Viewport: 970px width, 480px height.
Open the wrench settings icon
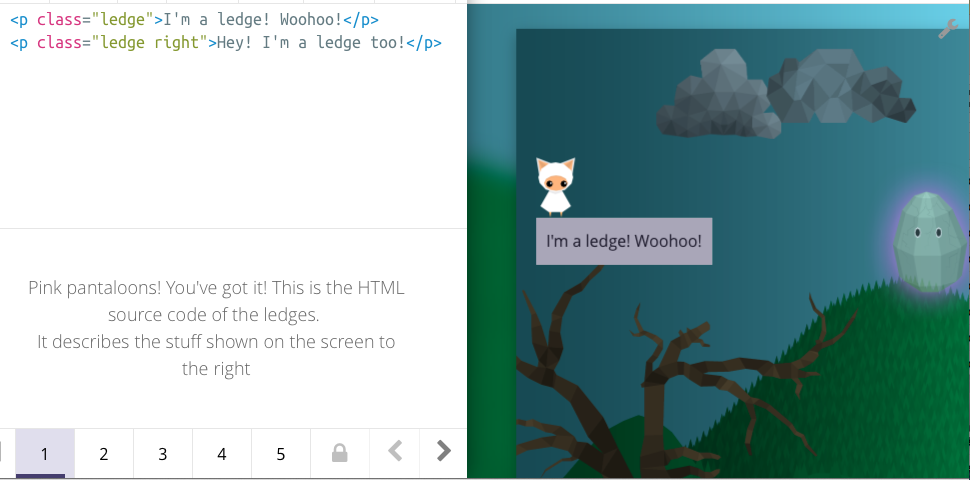(x=948, y=28)
